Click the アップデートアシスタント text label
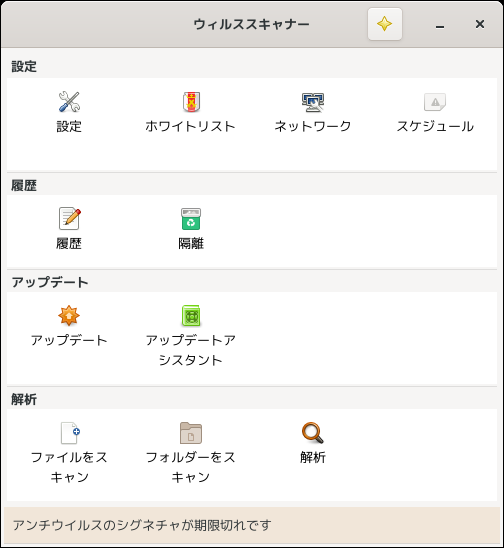 click(x=191, y=350)
